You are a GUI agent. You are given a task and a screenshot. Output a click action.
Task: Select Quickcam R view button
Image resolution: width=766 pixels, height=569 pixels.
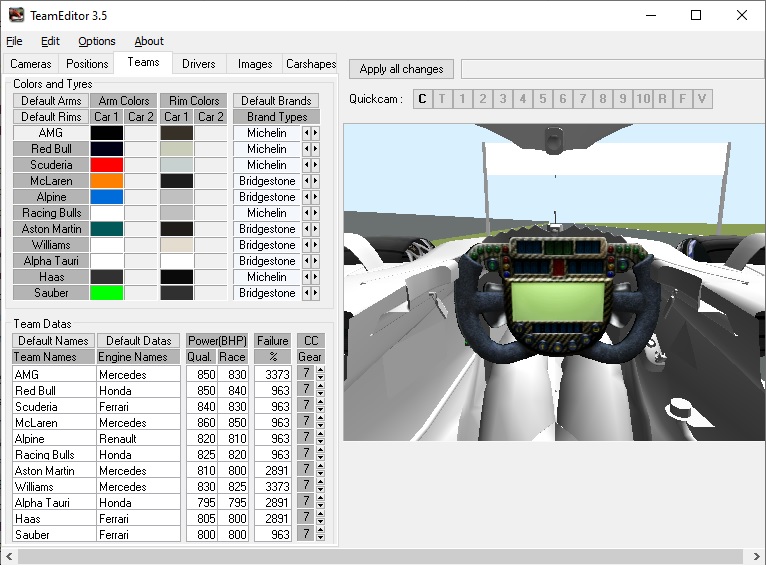point(662,99)
